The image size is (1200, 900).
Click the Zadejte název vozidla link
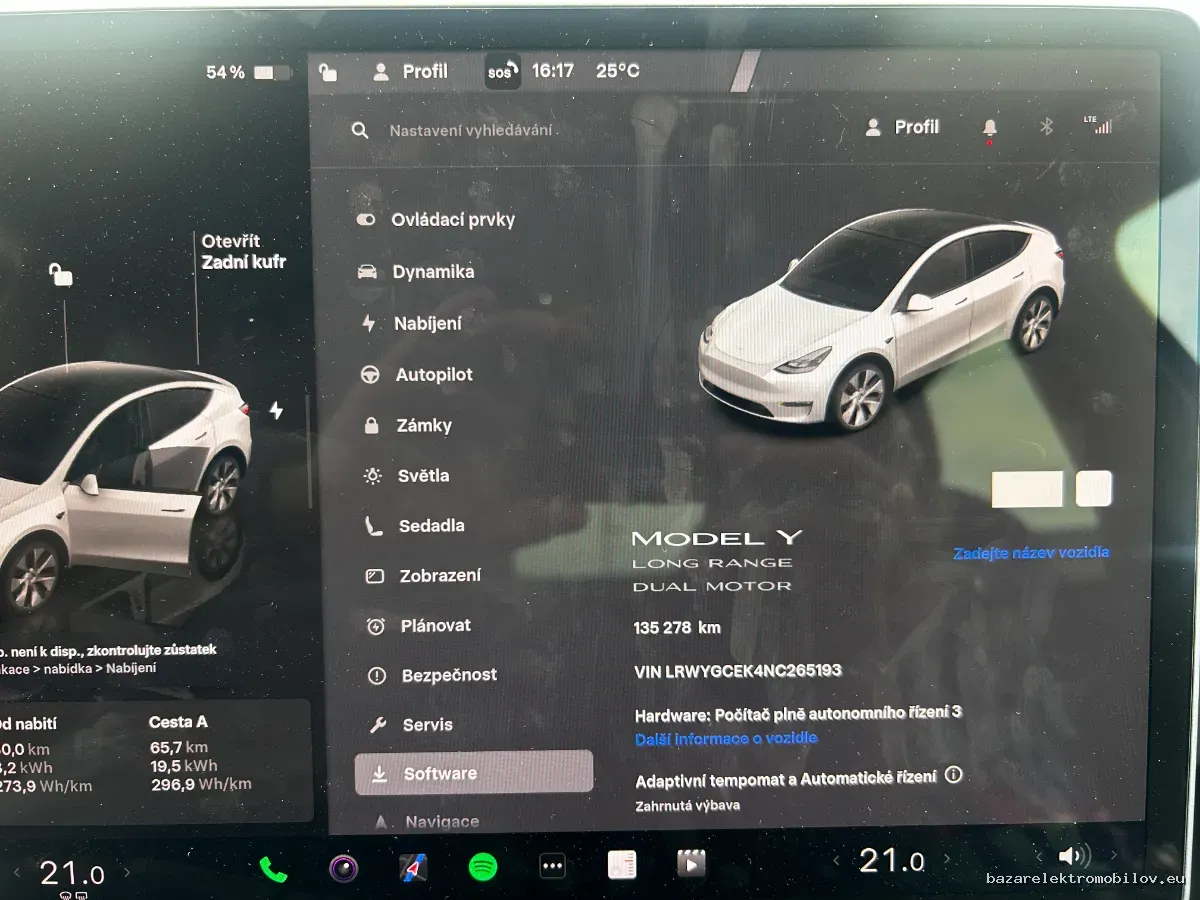1031,552
